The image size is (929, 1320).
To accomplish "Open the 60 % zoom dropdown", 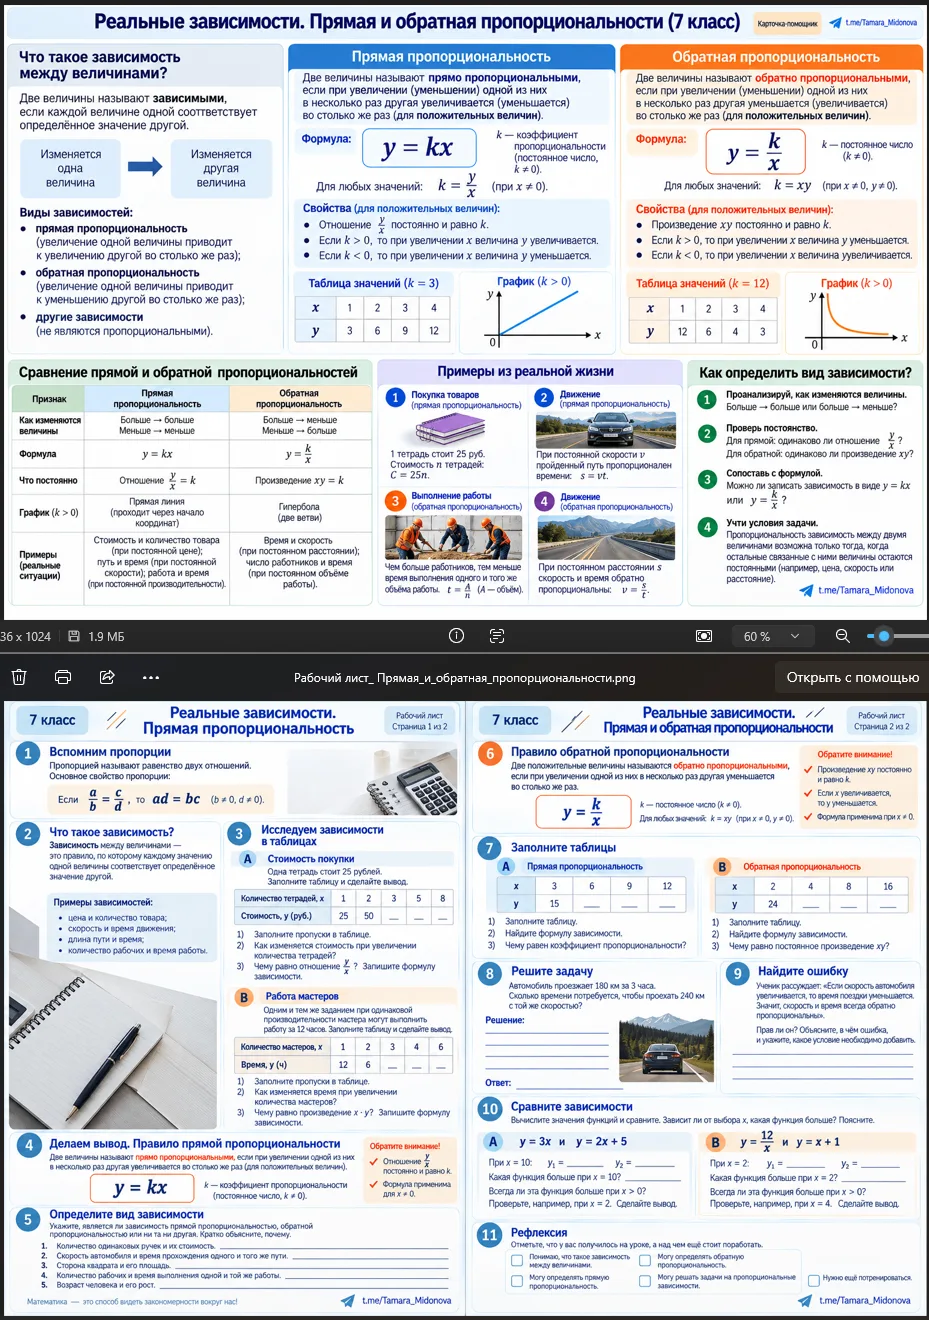I will pyautogui.click(x=771, y=636).
